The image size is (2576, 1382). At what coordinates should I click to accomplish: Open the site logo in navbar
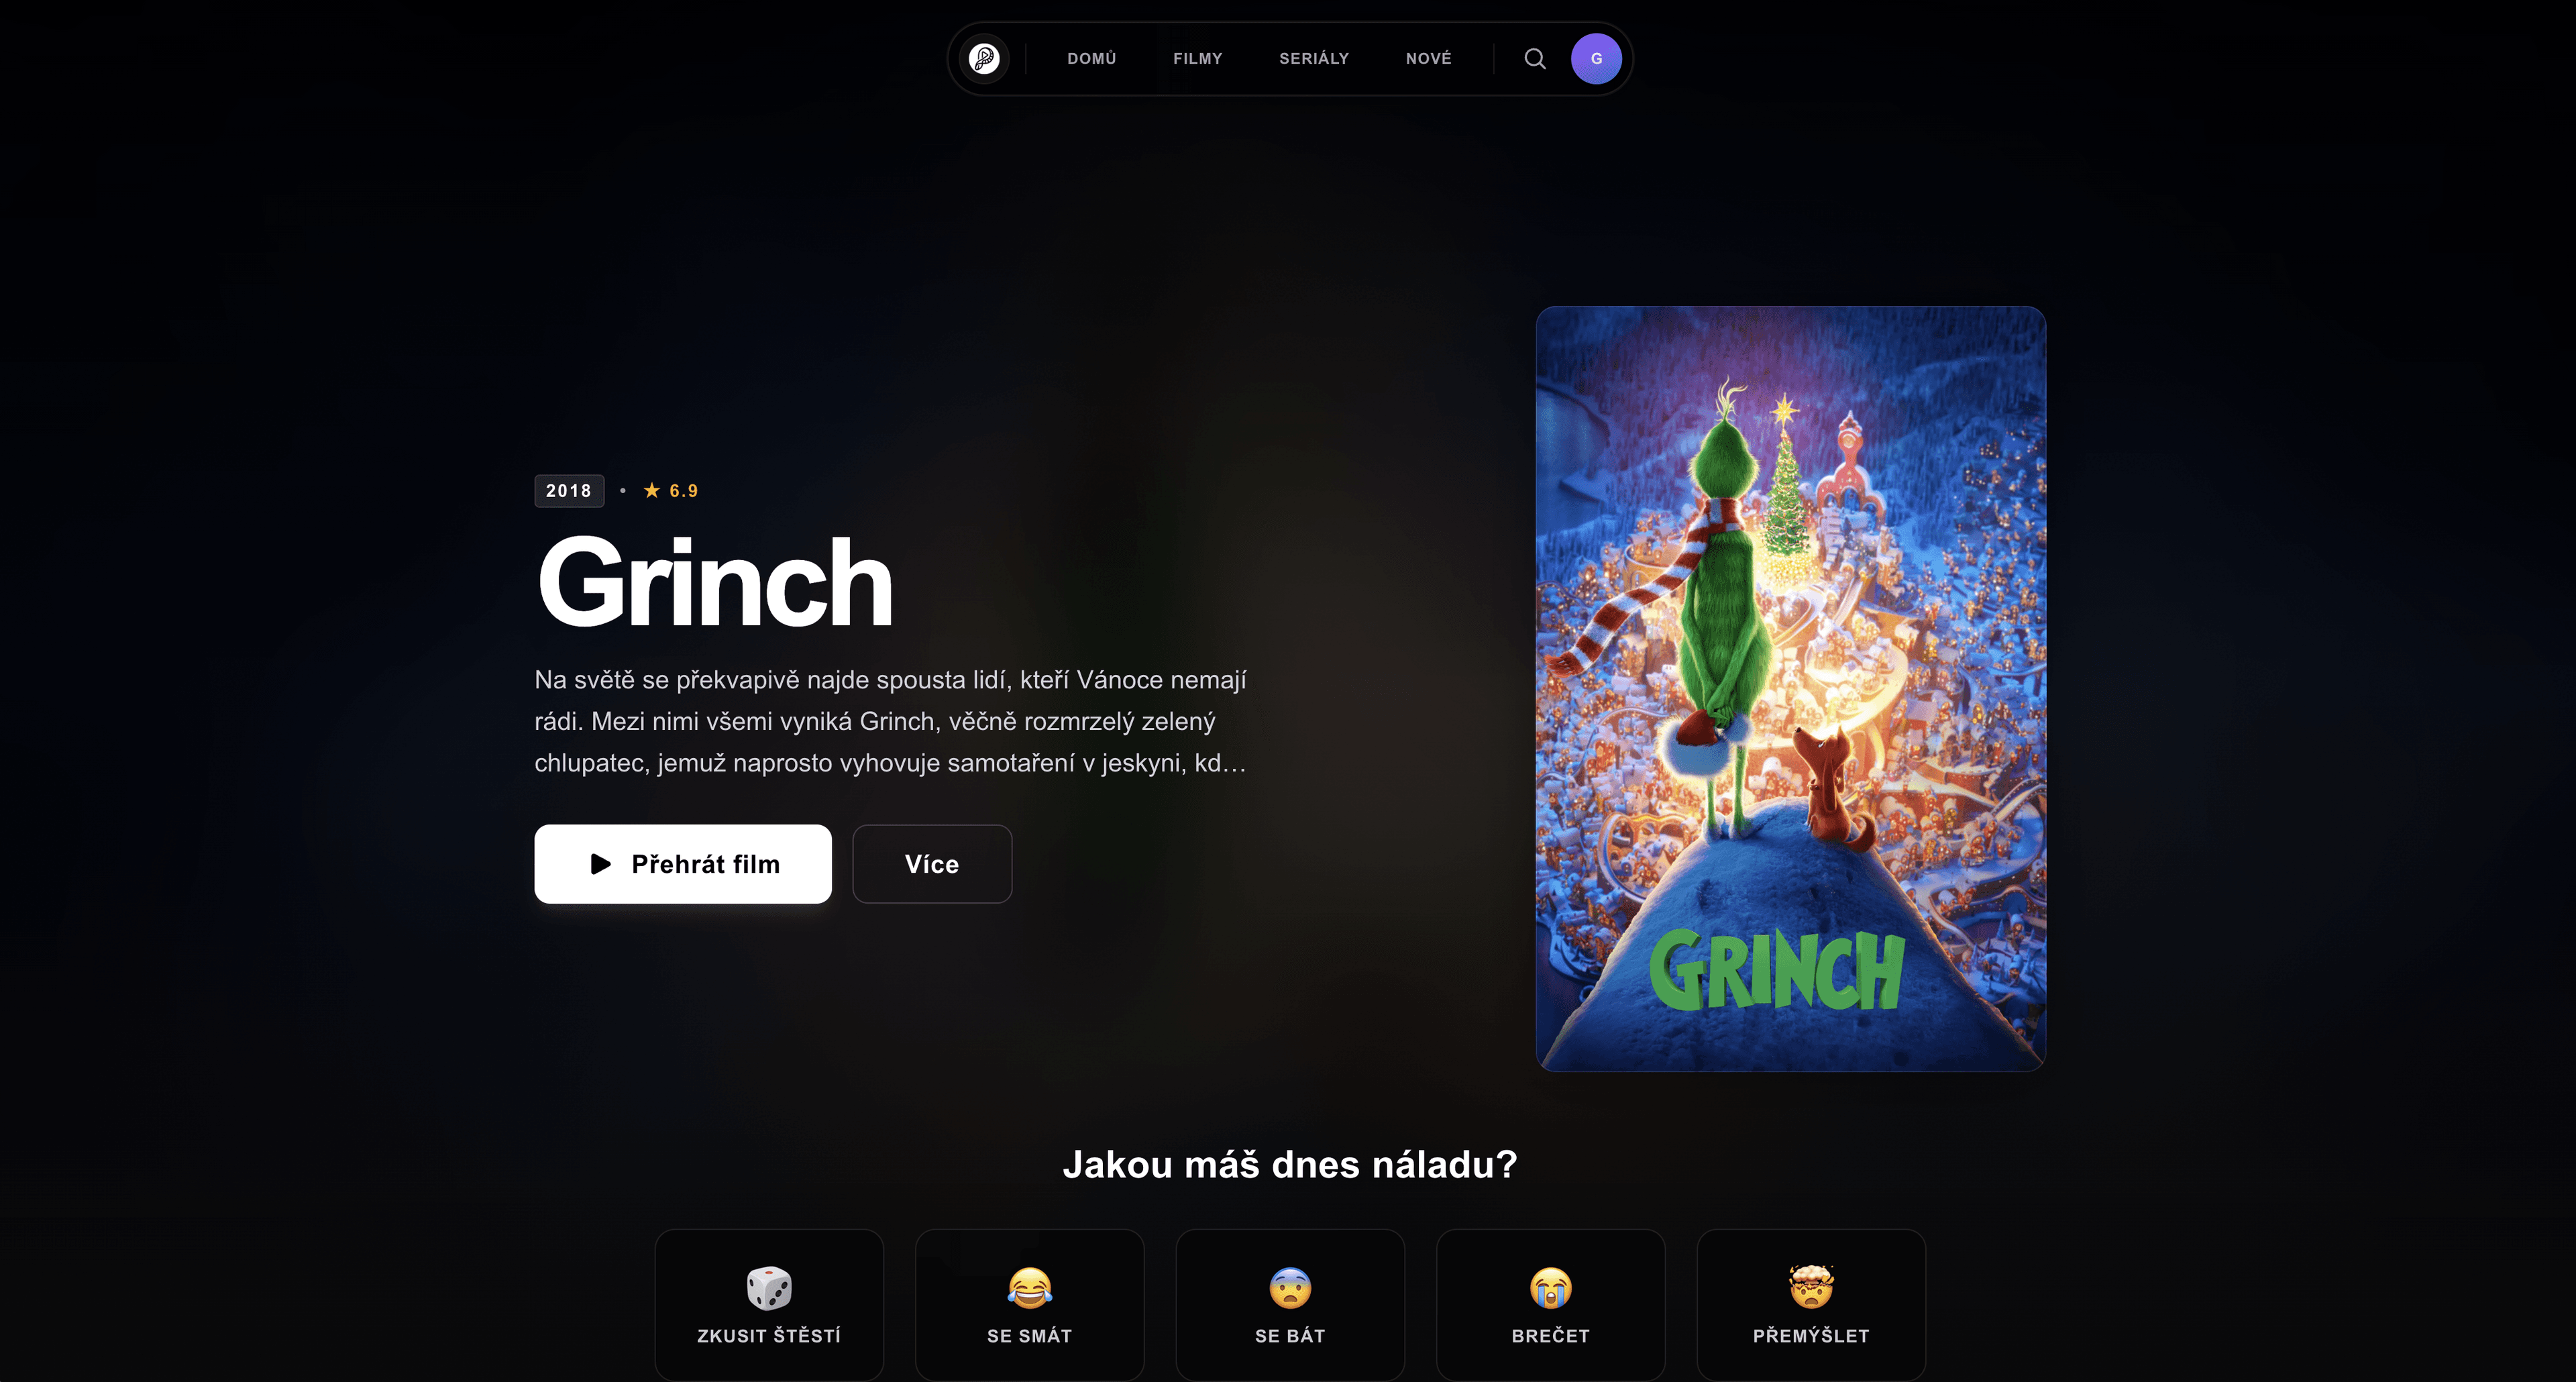(x=984, y=59)
